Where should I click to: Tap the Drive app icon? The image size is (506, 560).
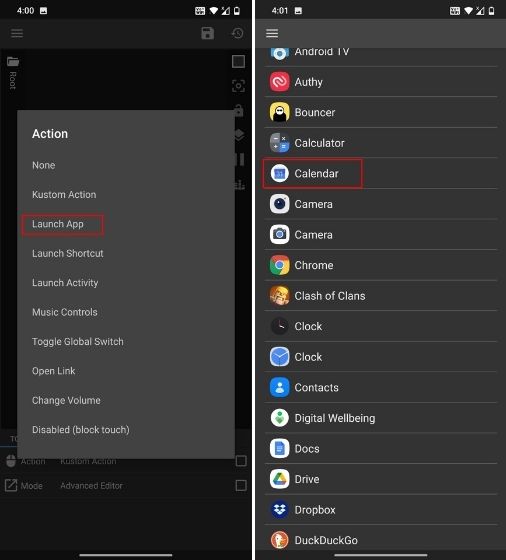pyautogui.click(x=279, y=479)
